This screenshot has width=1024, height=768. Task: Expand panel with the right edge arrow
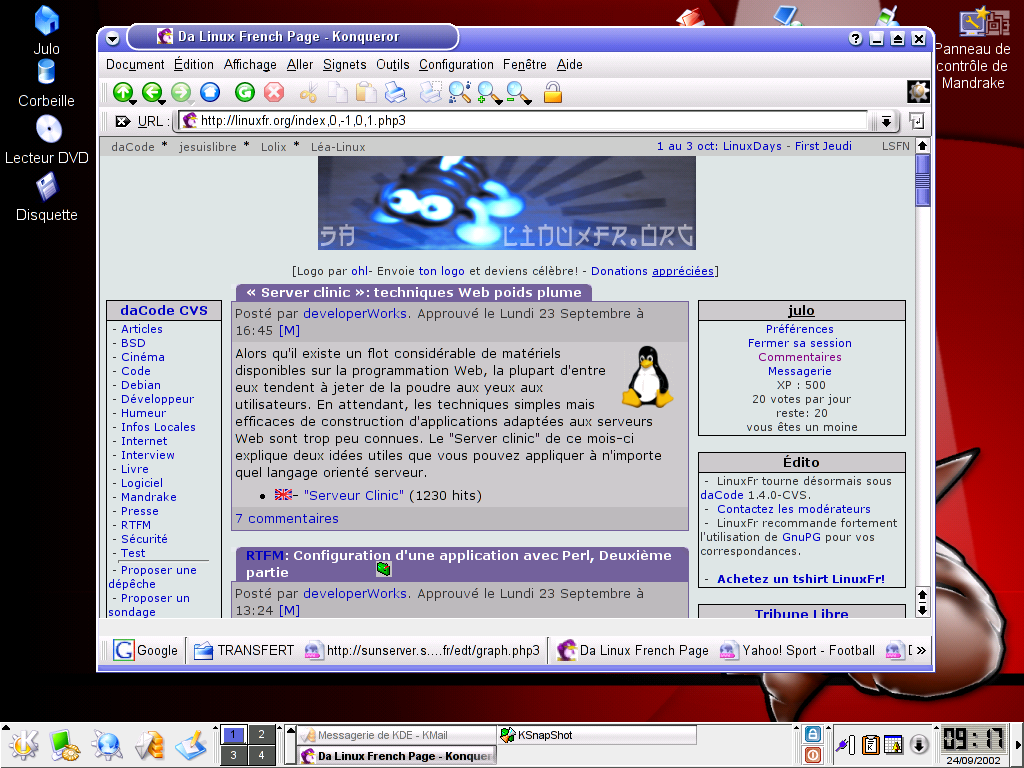pos(1019,745)
